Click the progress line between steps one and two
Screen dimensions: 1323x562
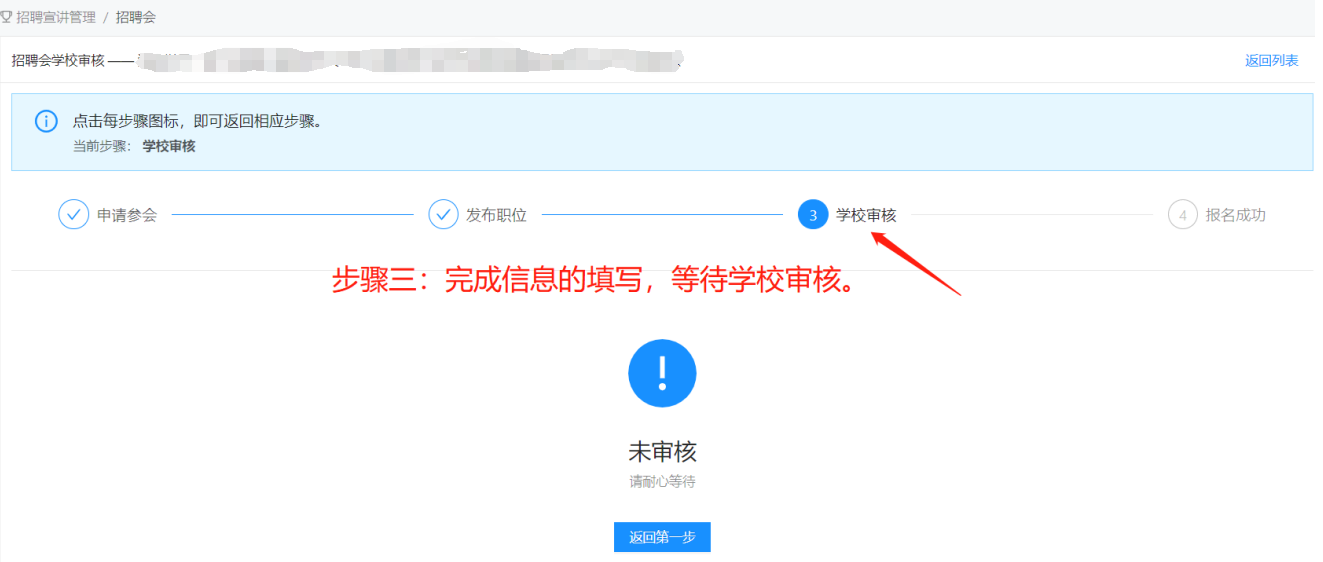293,215
